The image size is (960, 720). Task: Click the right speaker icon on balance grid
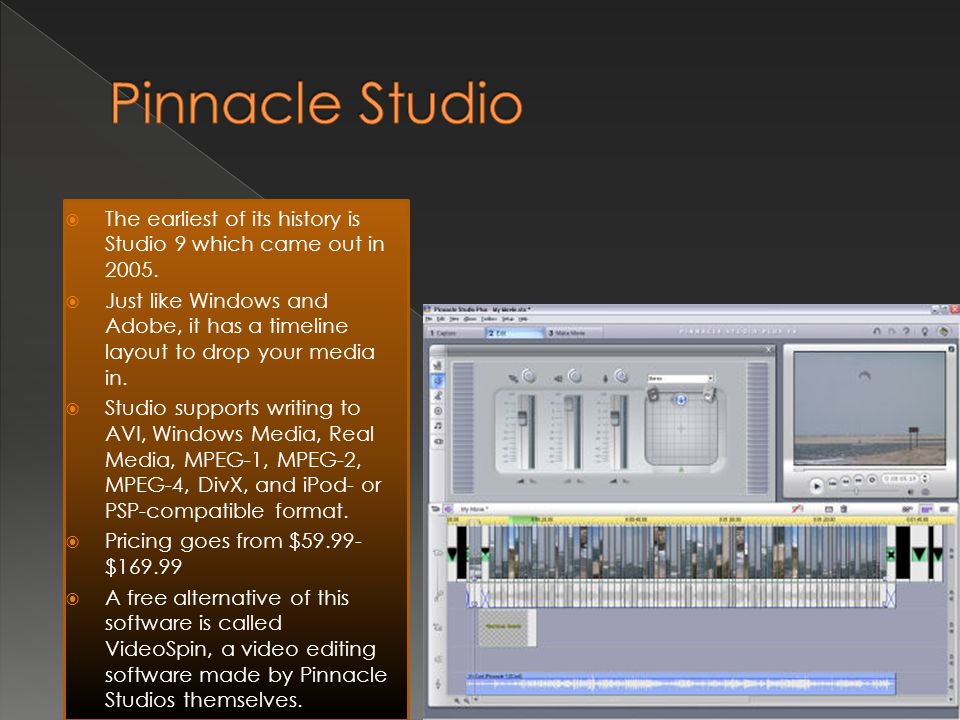(708, 395)
